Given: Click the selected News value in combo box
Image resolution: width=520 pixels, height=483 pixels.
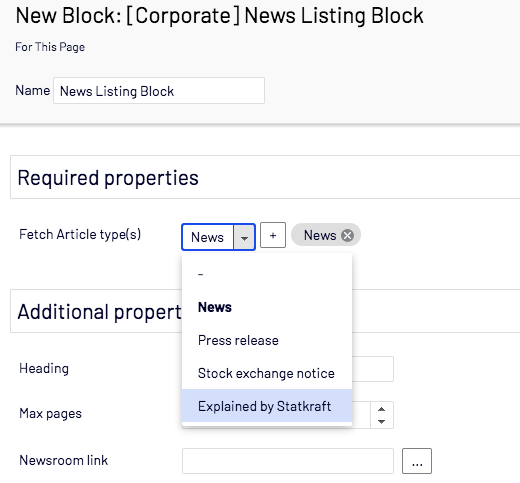Looking at the screenshot, I should 207,237.
